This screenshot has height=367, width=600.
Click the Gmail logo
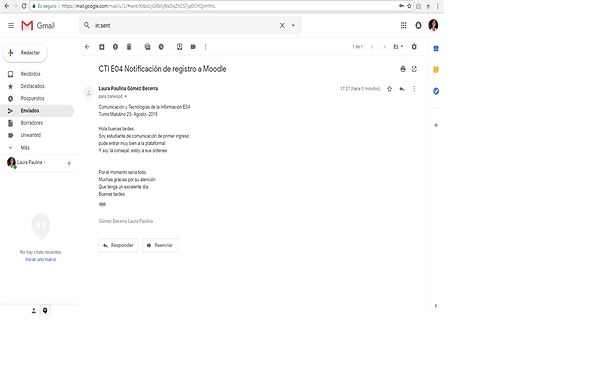(38, 26)
